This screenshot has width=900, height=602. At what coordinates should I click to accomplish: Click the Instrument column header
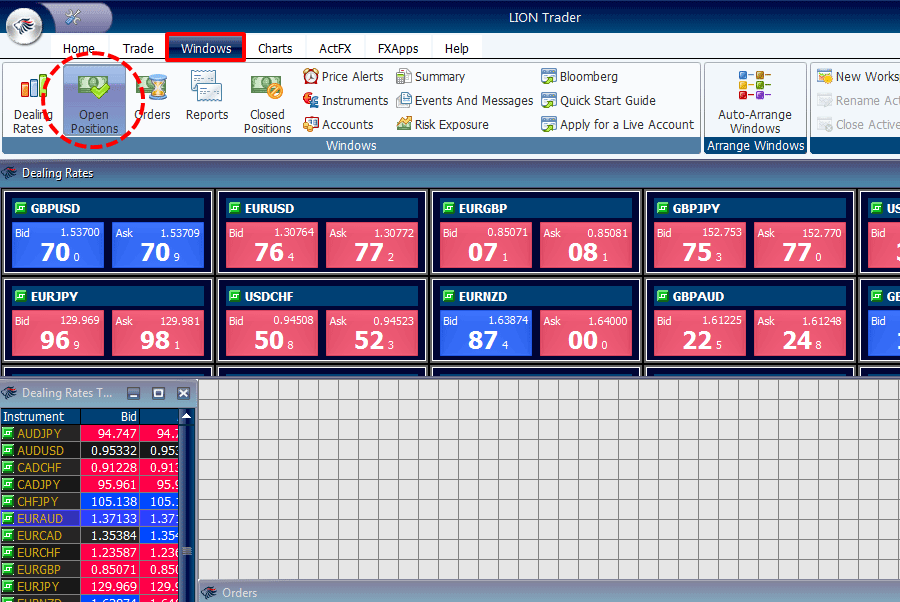[41, 416]
